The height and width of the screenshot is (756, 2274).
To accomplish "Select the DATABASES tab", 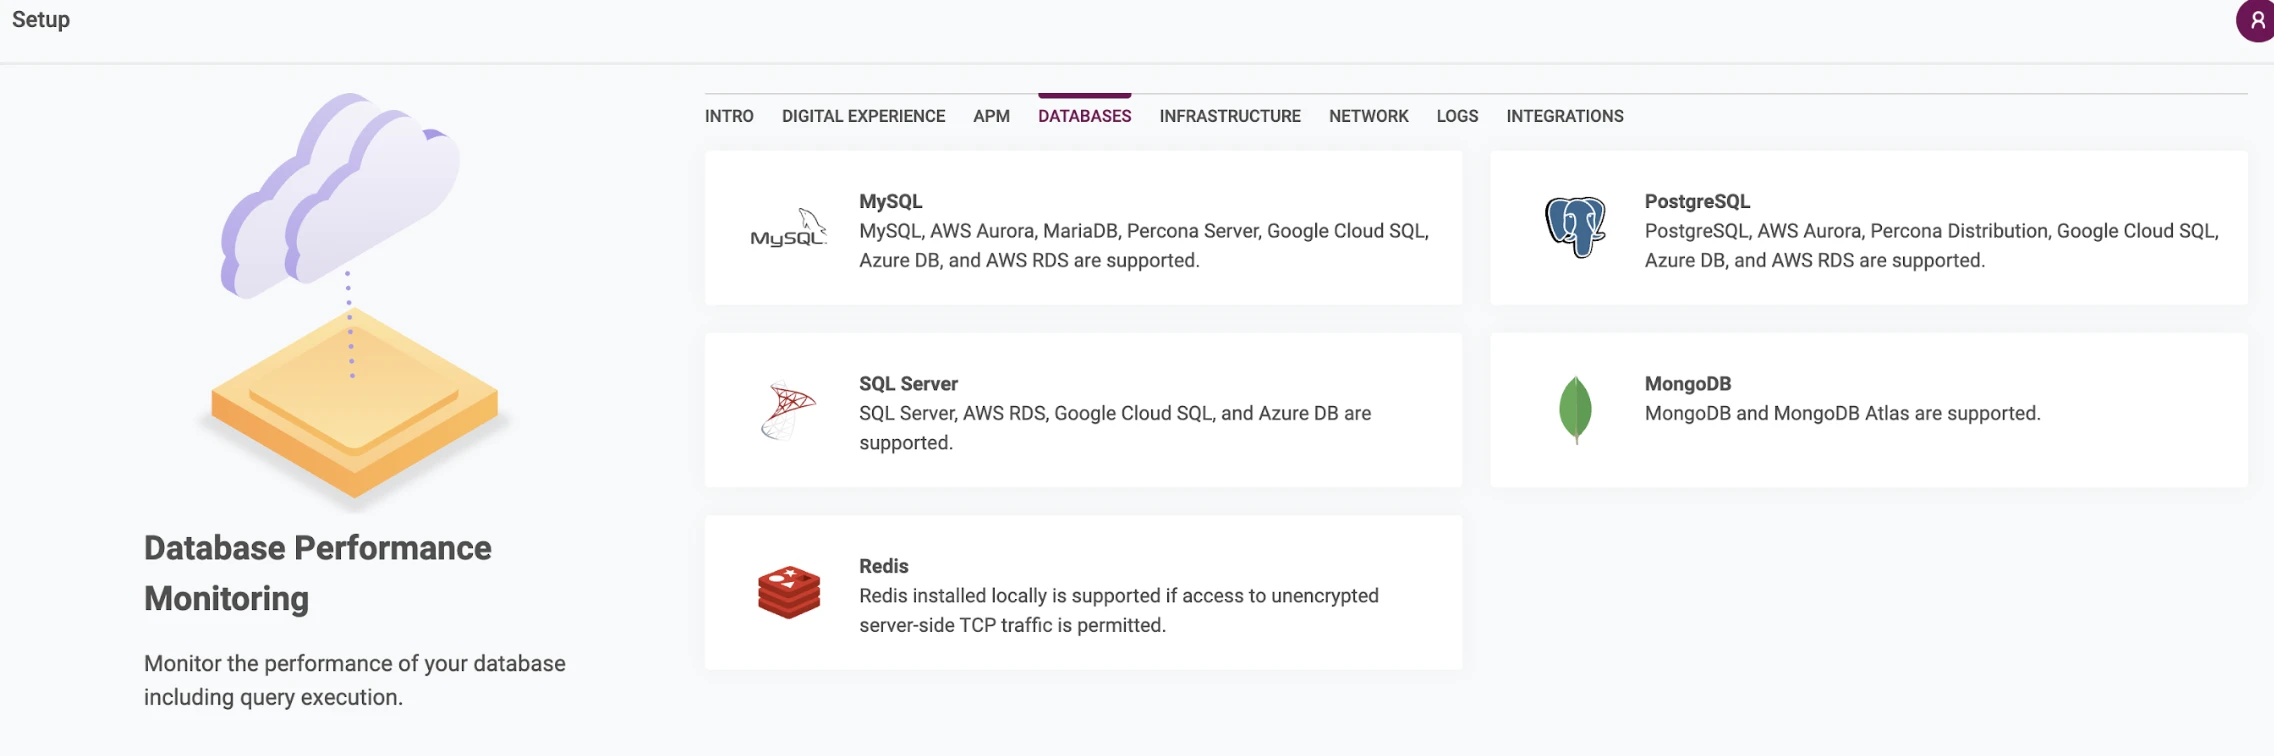I will point(1084,116).
